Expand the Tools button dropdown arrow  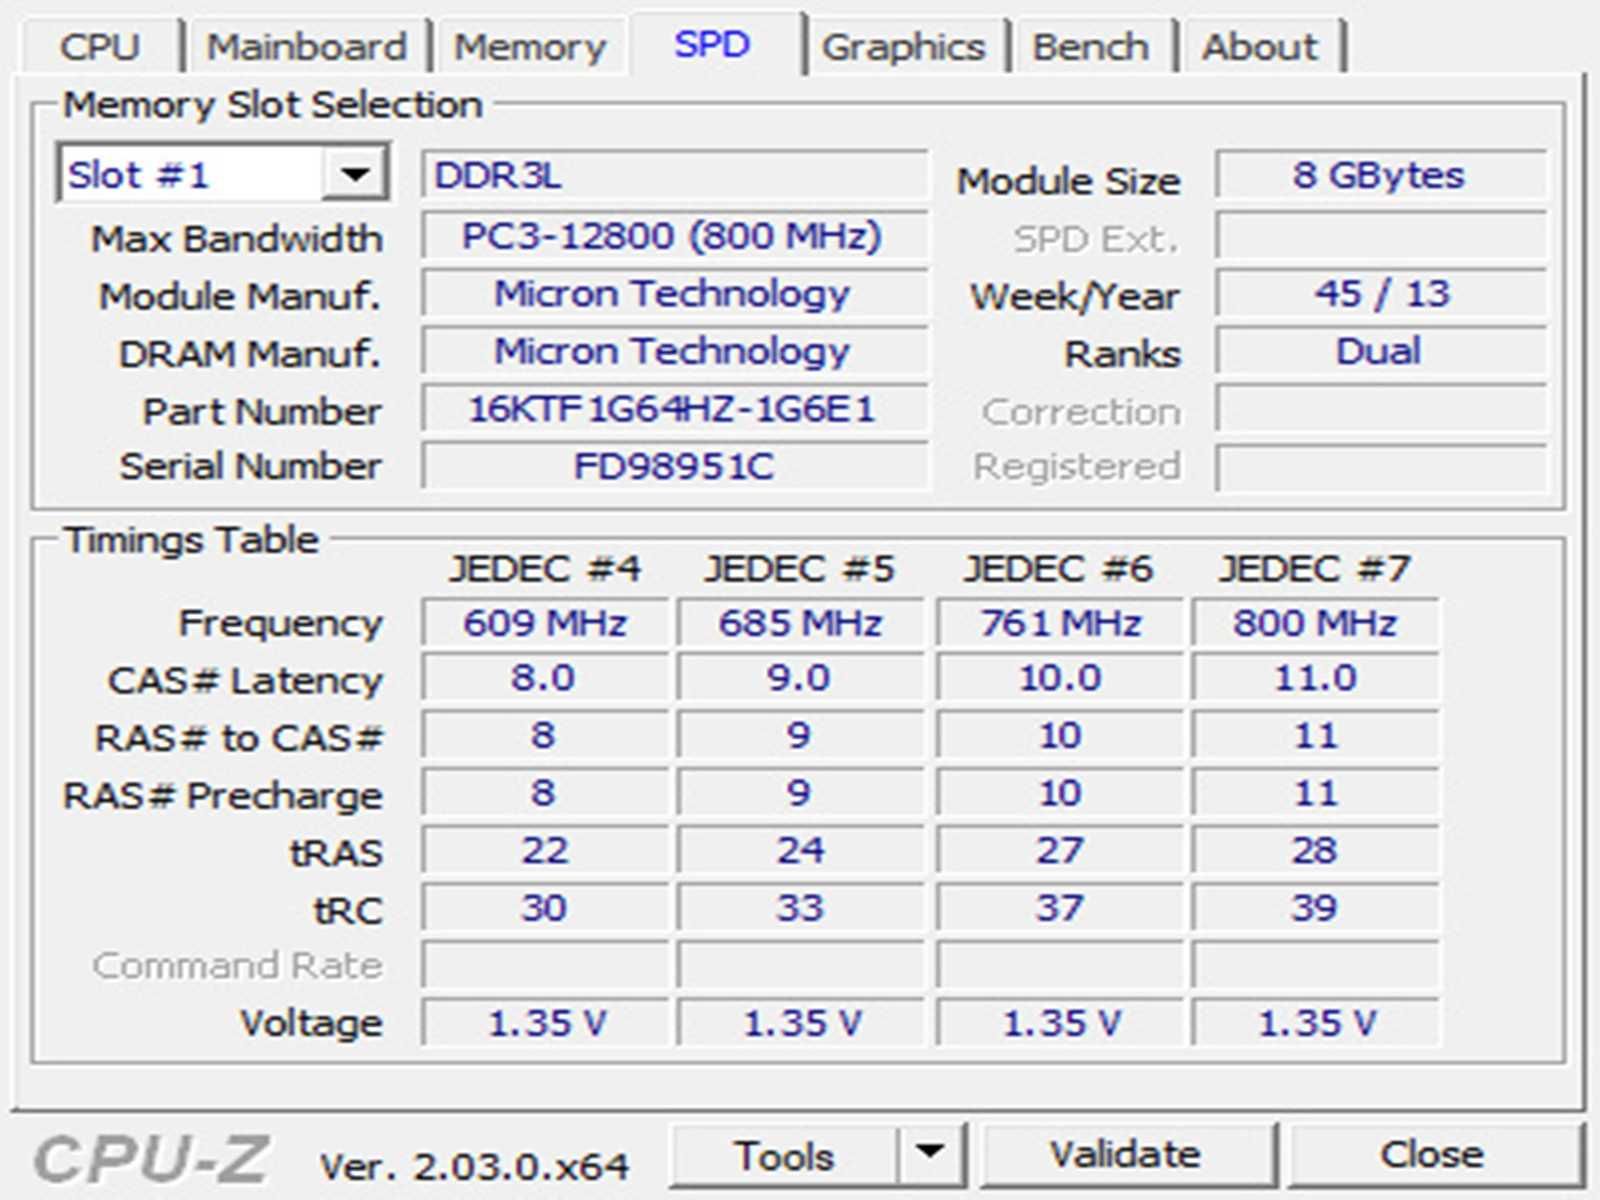coord(931,1154)
